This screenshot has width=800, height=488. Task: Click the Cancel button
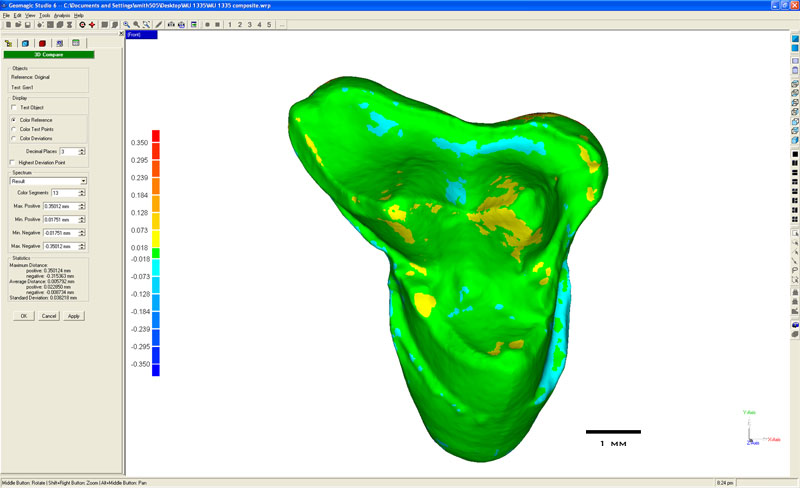click(x=49, y=315)
